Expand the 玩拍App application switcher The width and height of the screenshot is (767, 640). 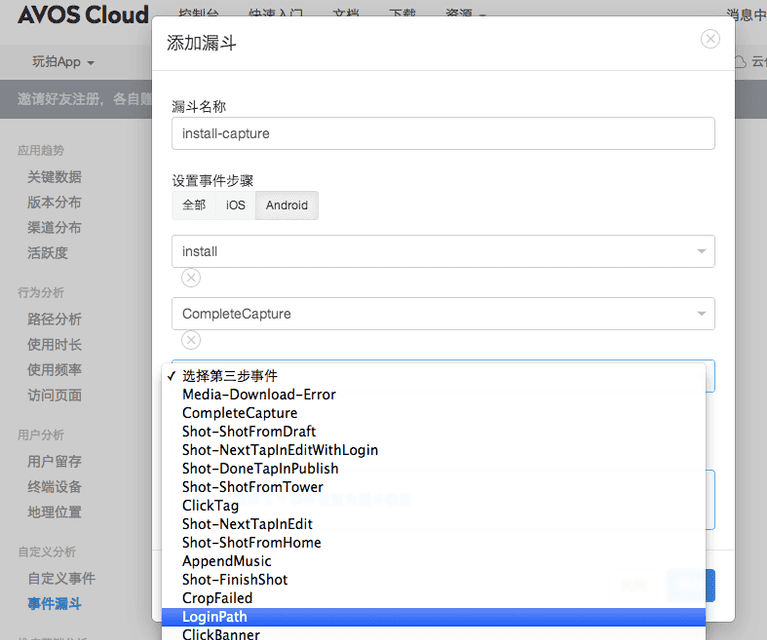[x=63, y=62]
